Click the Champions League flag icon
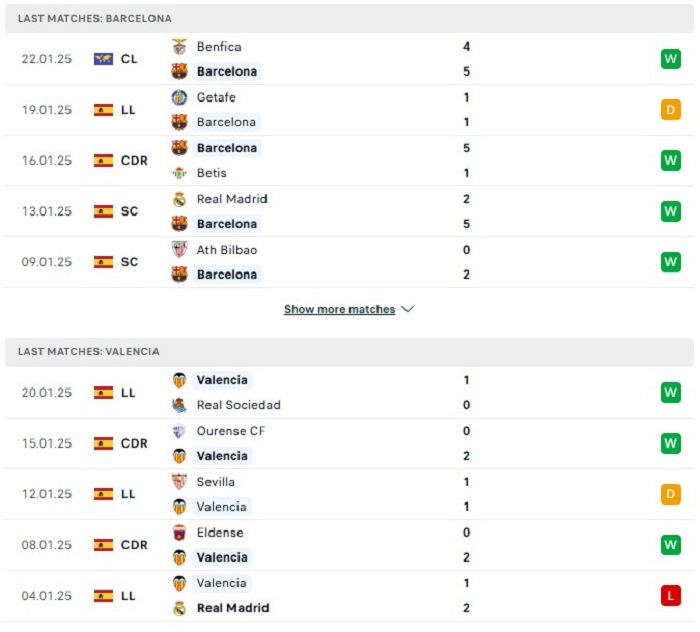 coord(103,59)
